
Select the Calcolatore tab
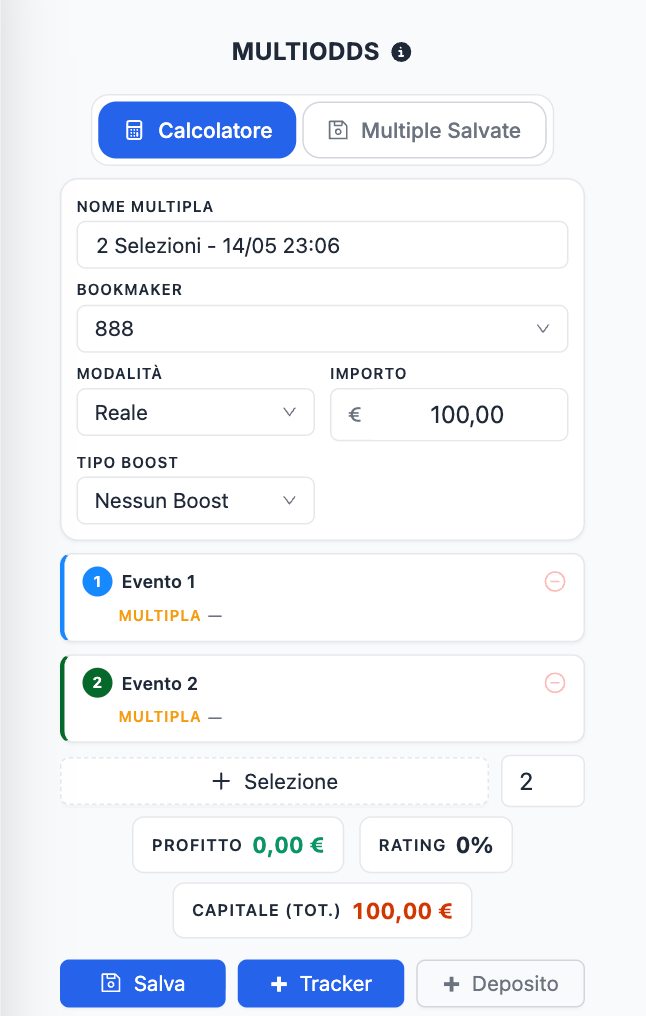(197, 130)
